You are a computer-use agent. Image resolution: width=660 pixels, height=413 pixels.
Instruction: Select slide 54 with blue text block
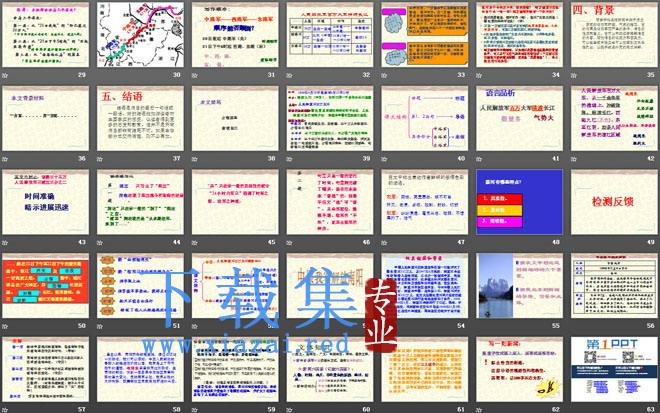point(425,285)
